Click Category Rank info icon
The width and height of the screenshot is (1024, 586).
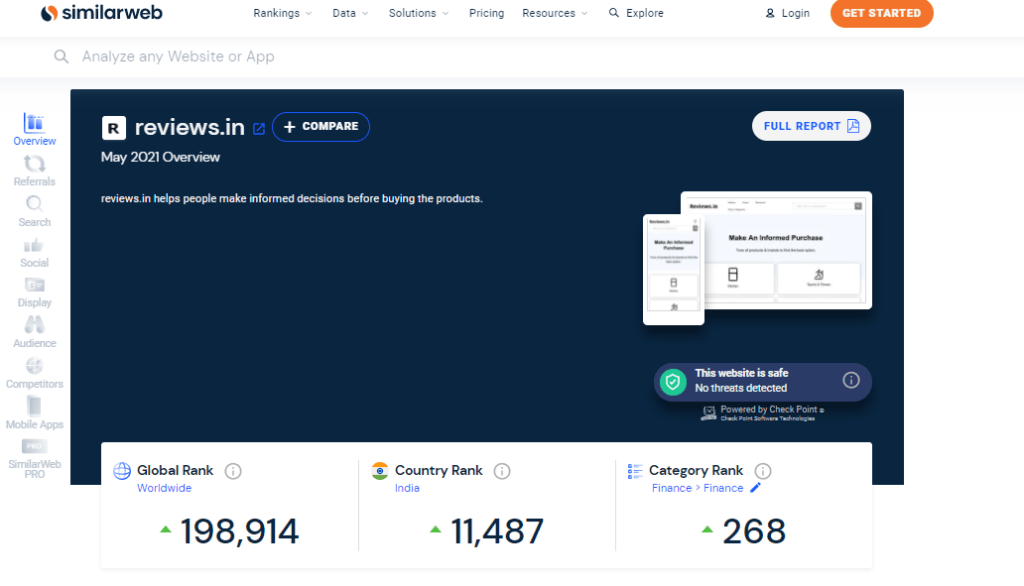click(763, 471)
